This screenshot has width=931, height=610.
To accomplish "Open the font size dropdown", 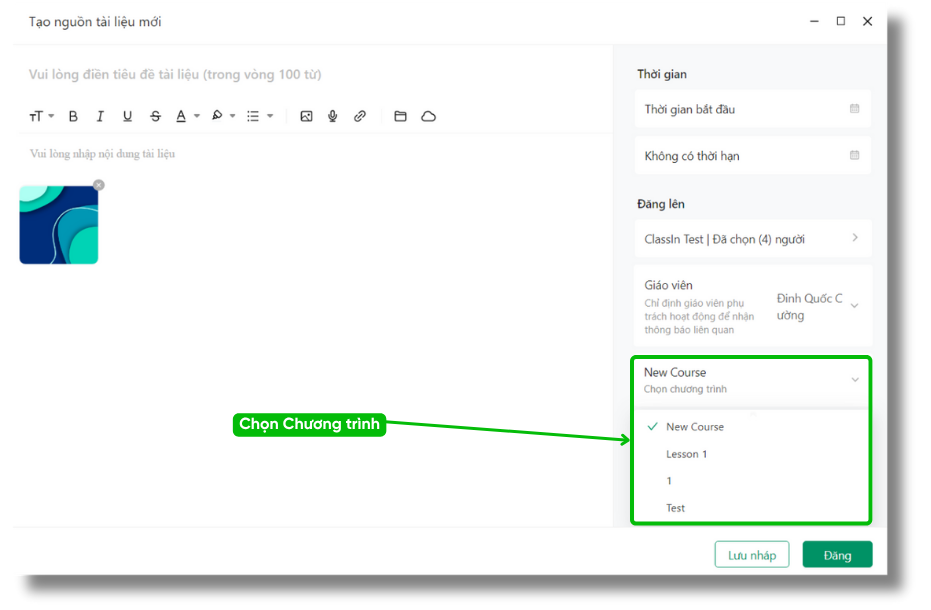I will (41, 116).
